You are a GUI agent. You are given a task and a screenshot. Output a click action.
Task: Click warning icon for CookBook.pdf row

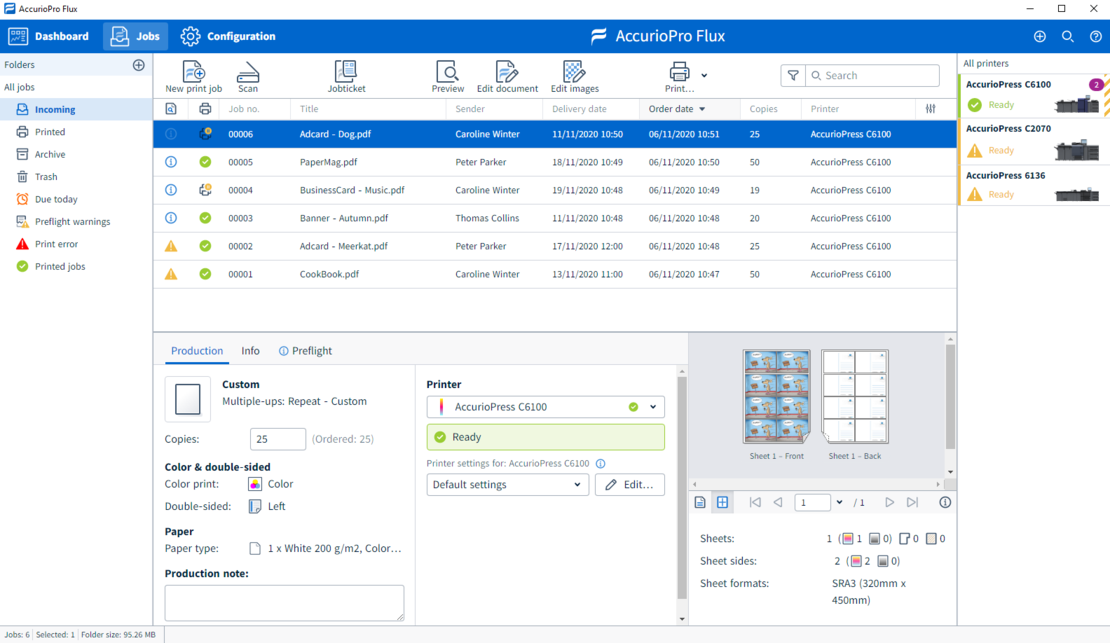171,274
